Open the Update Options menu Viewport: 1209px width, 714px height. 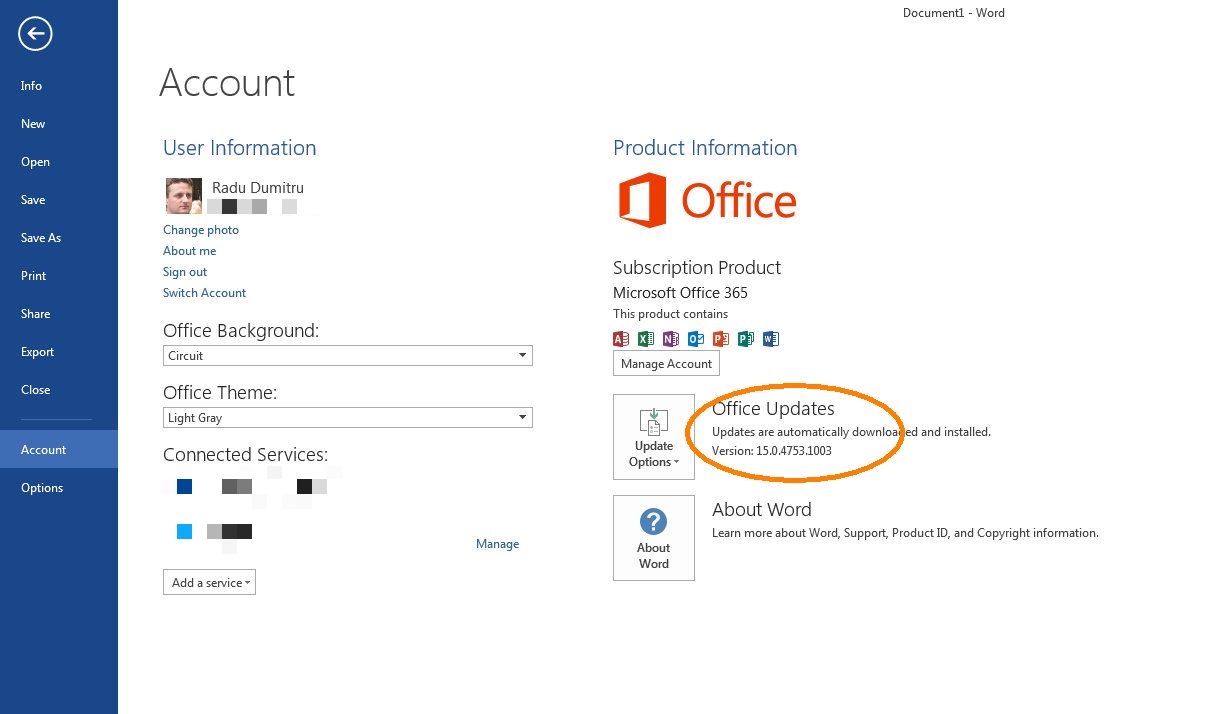654,437
